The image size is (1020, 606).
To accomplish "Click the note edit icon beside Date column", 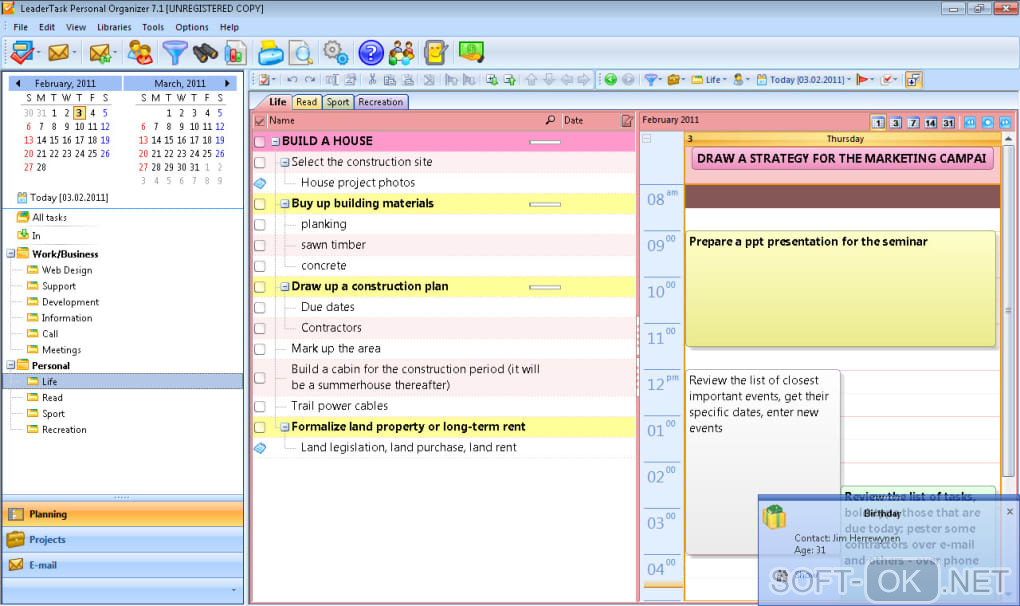I will pyautogui.click(x=626, y=120).
